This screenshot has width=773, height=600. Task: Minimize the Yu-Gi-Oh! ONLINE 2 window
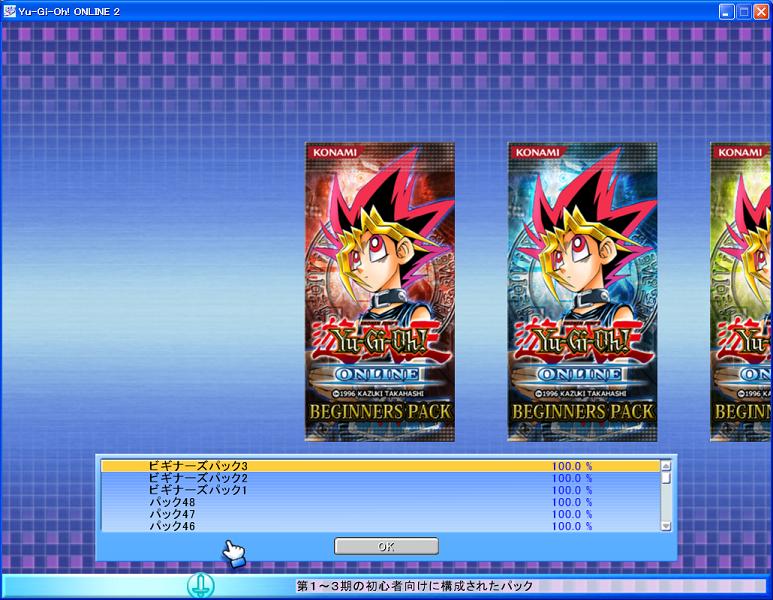[x=726, y=12]
